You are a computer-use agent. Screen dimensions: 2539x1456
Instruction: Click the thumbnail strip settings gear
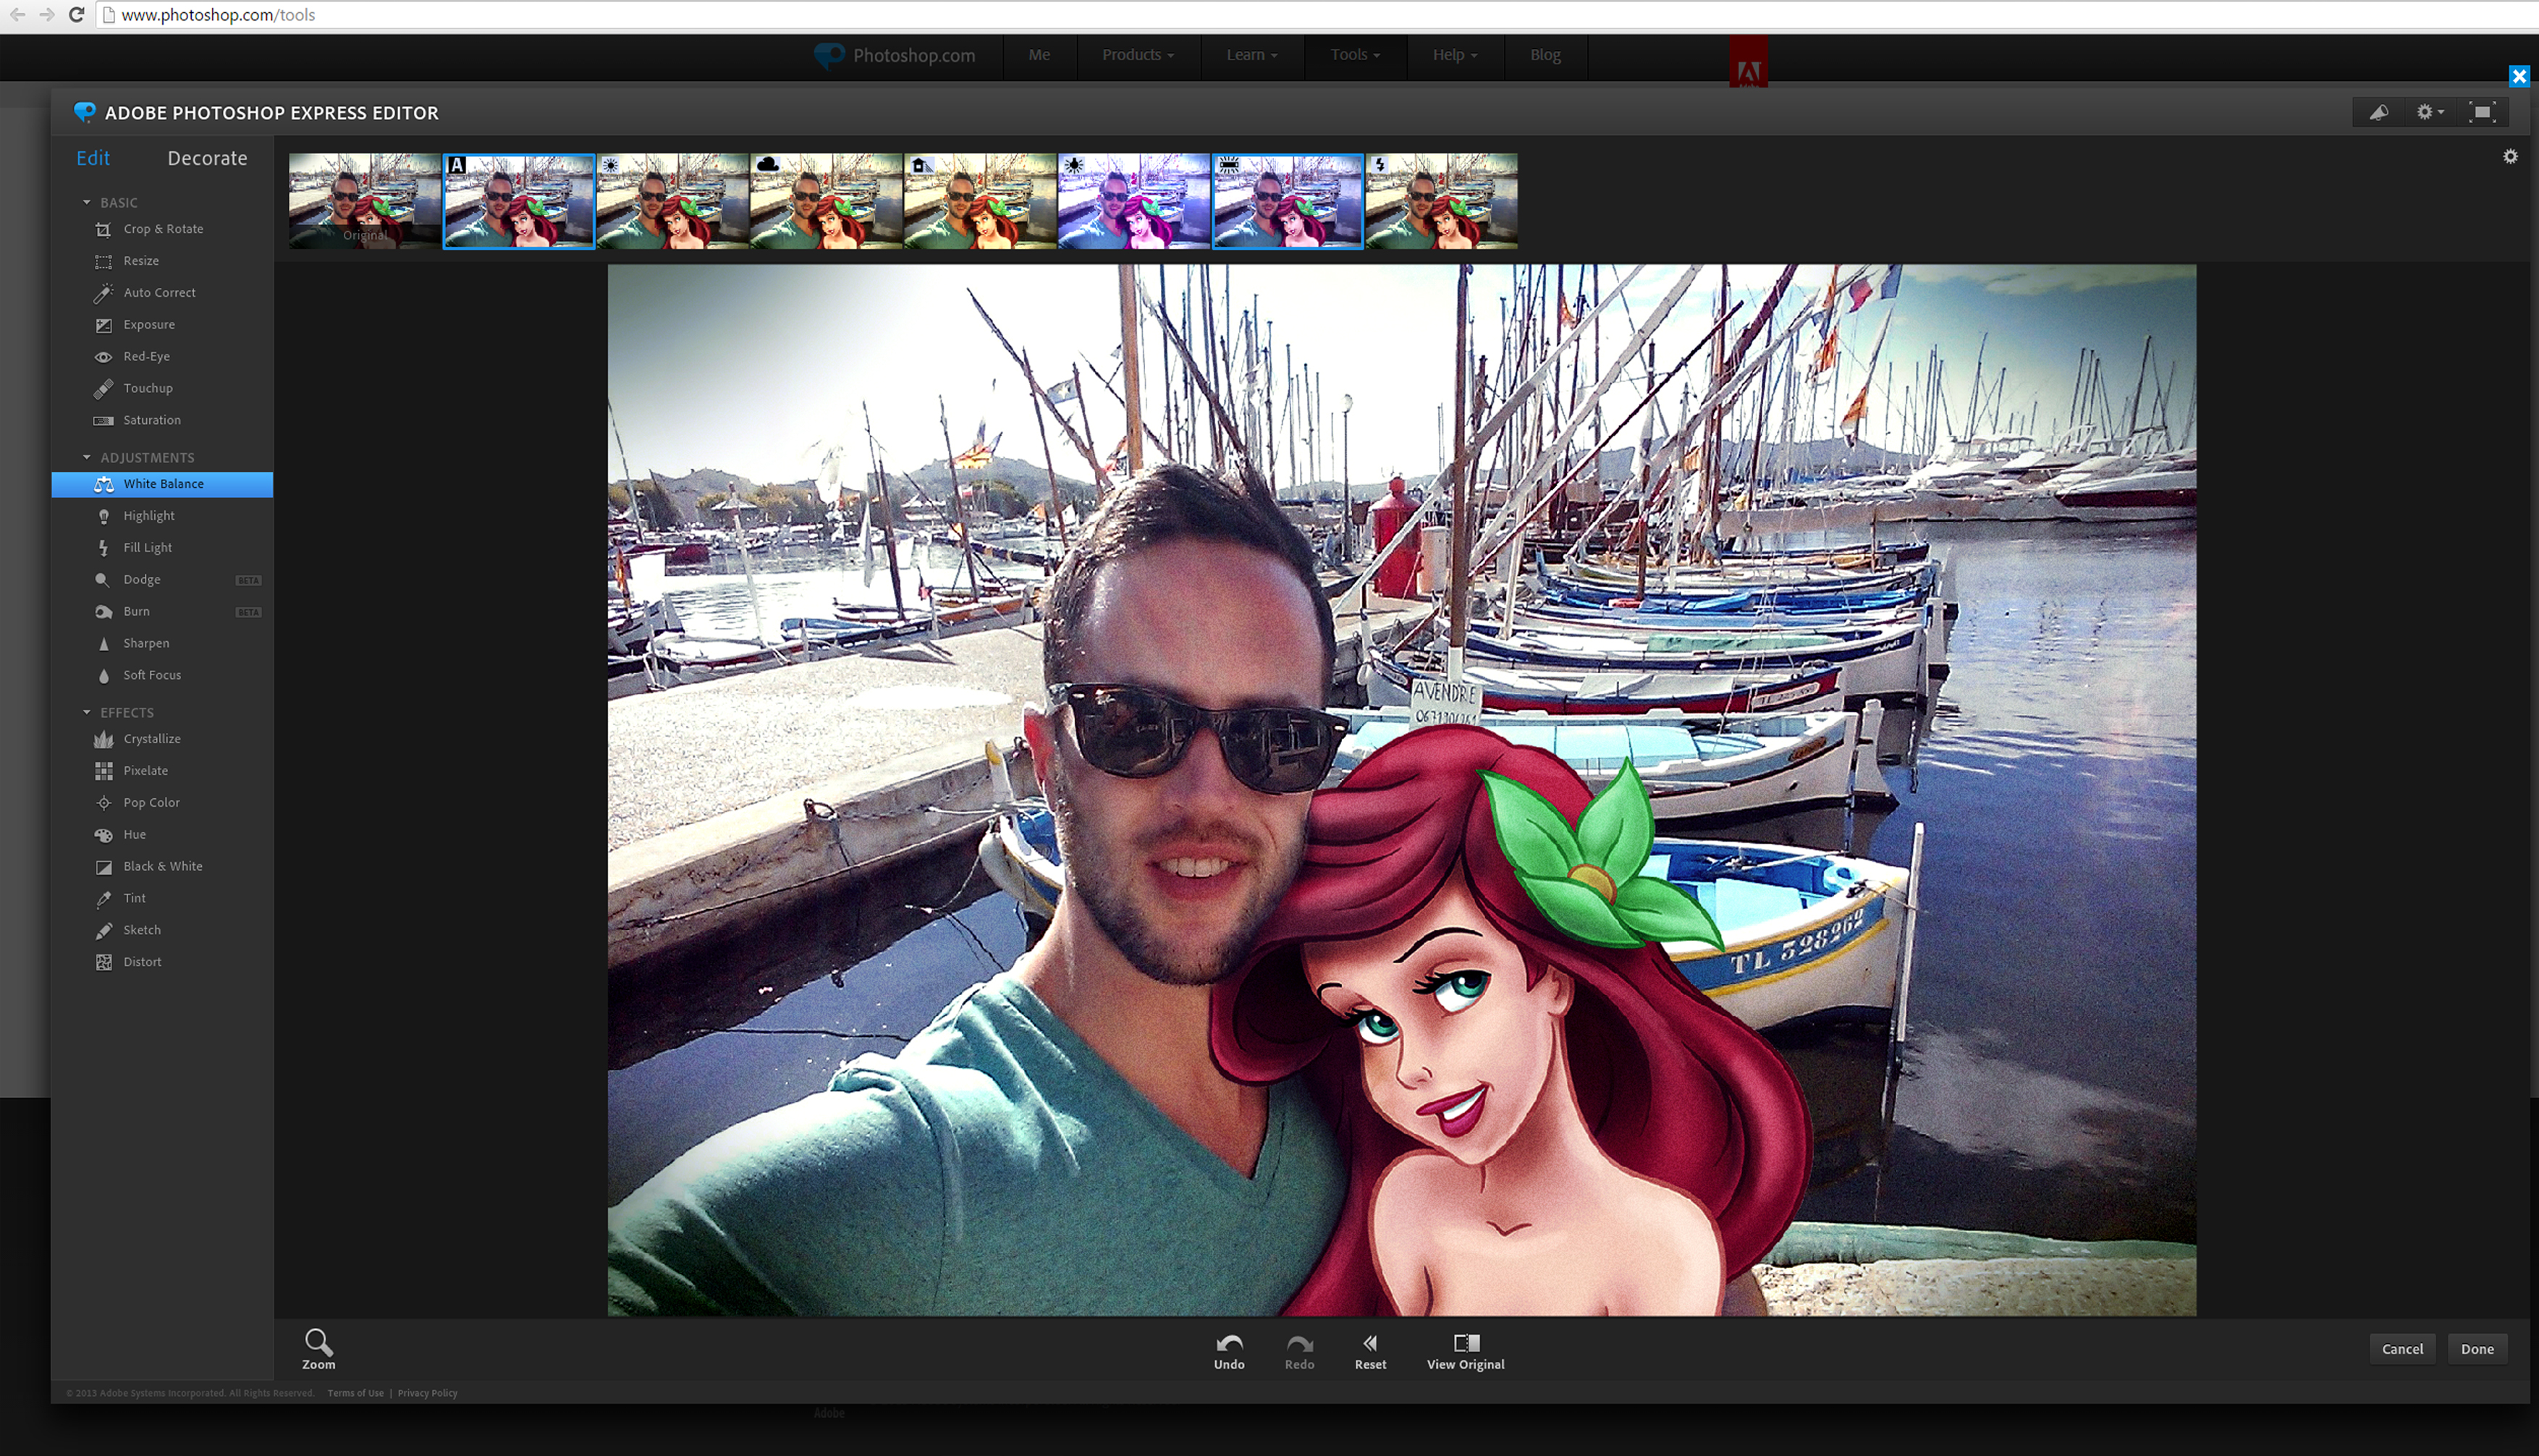(2510, 157)
